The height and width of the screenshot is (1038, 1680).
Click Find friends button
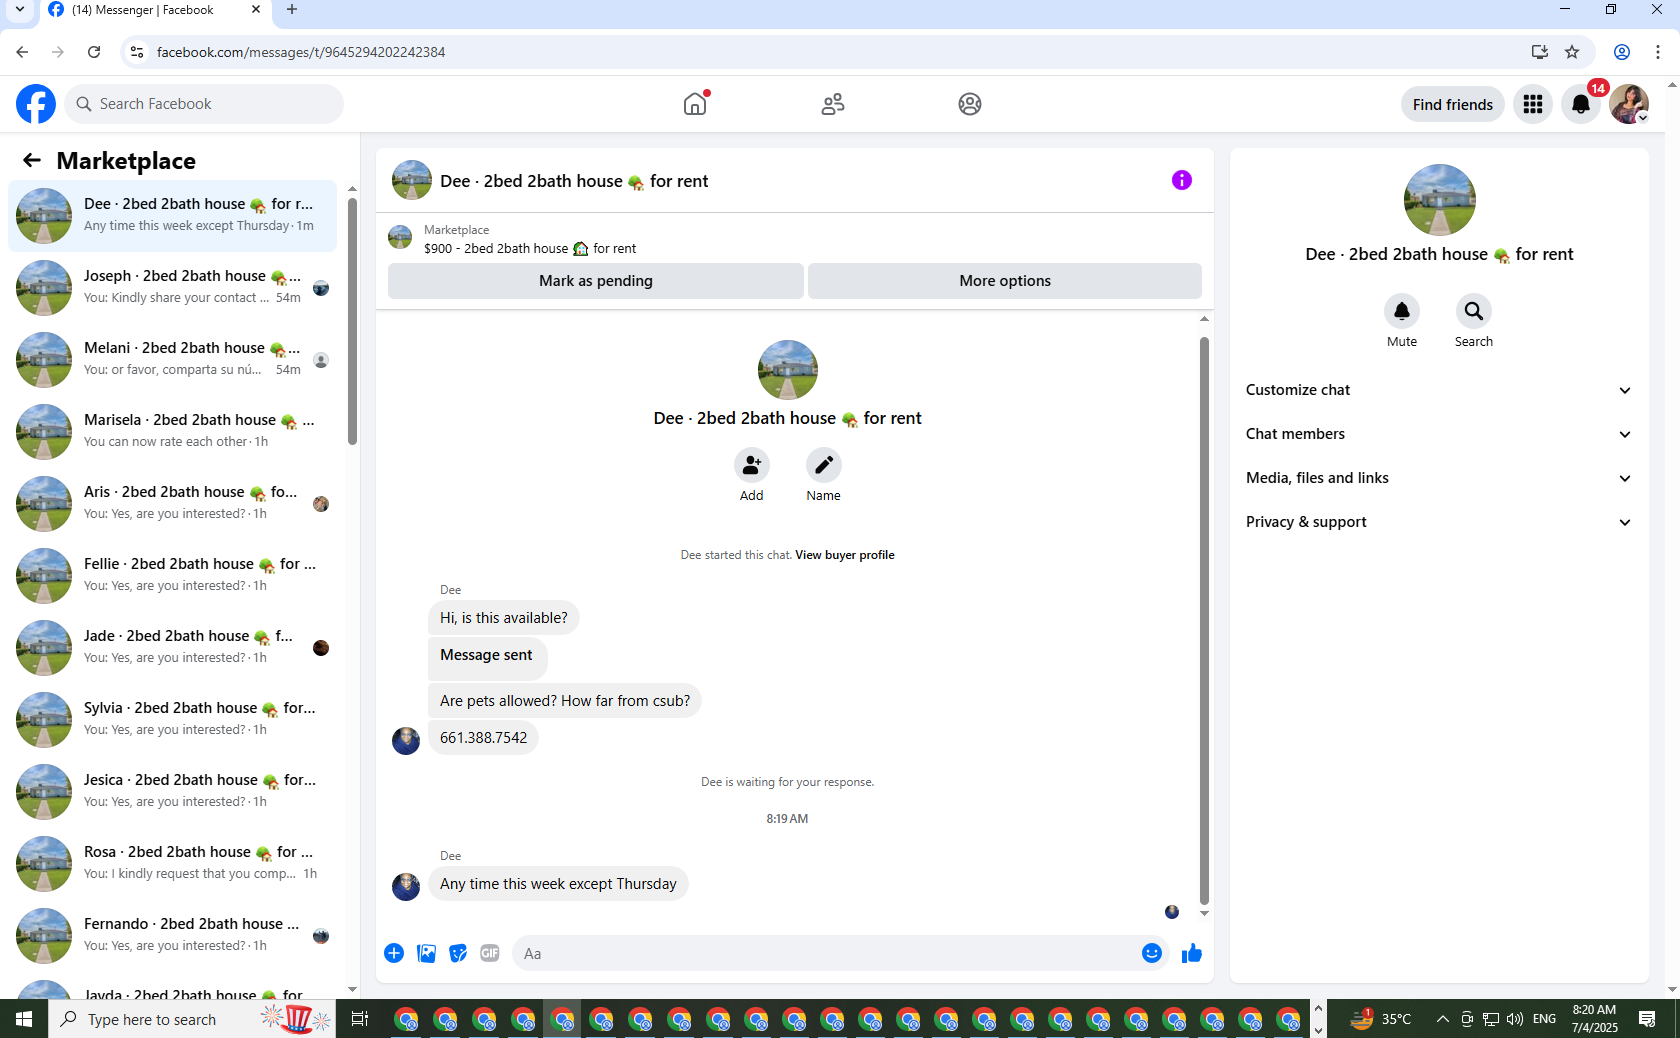tap(1452, 104)
